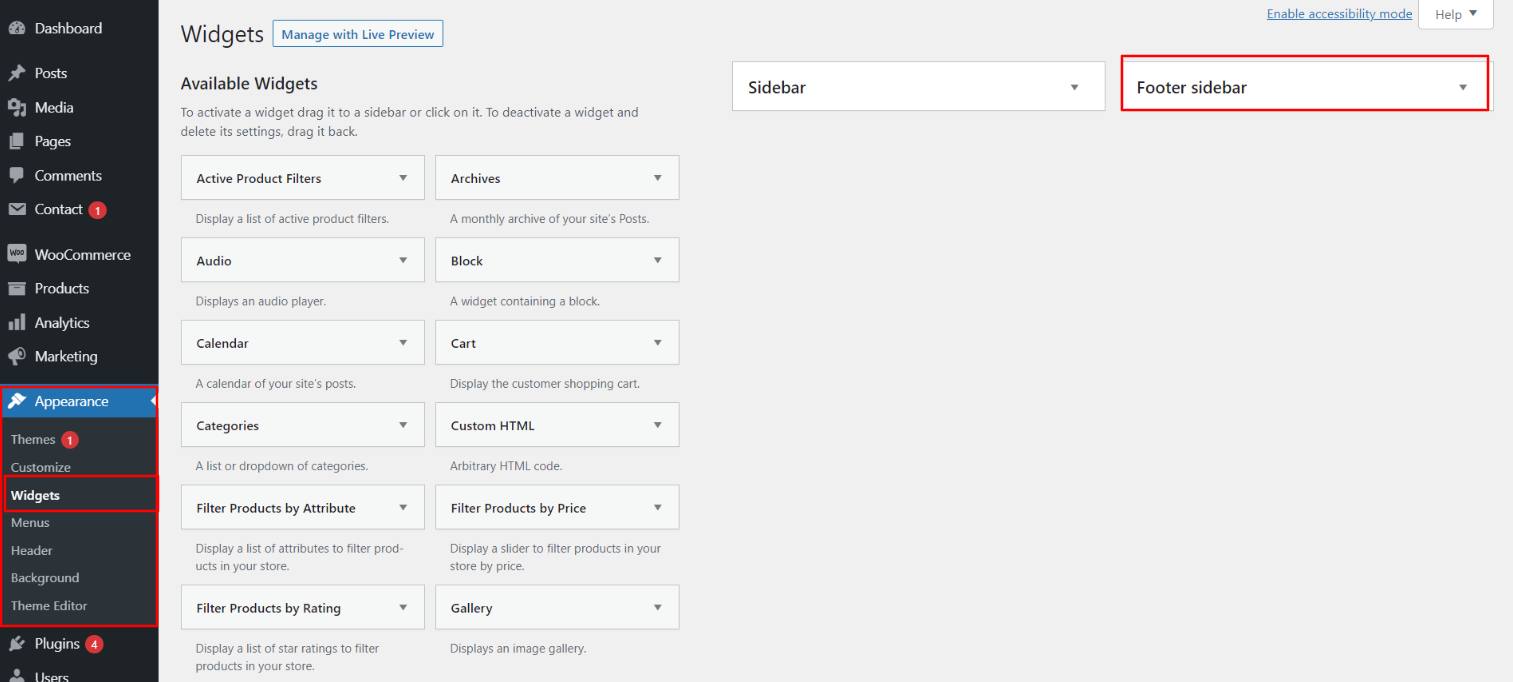Select Theme Editor in Appearance submenu

[49, 605]
